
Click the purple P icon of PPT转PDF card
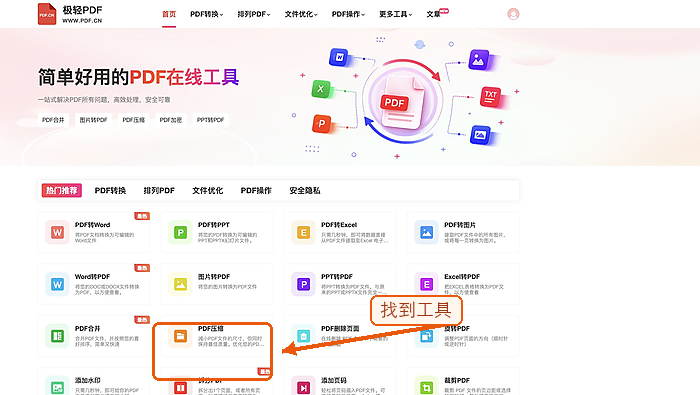point(304,284)
